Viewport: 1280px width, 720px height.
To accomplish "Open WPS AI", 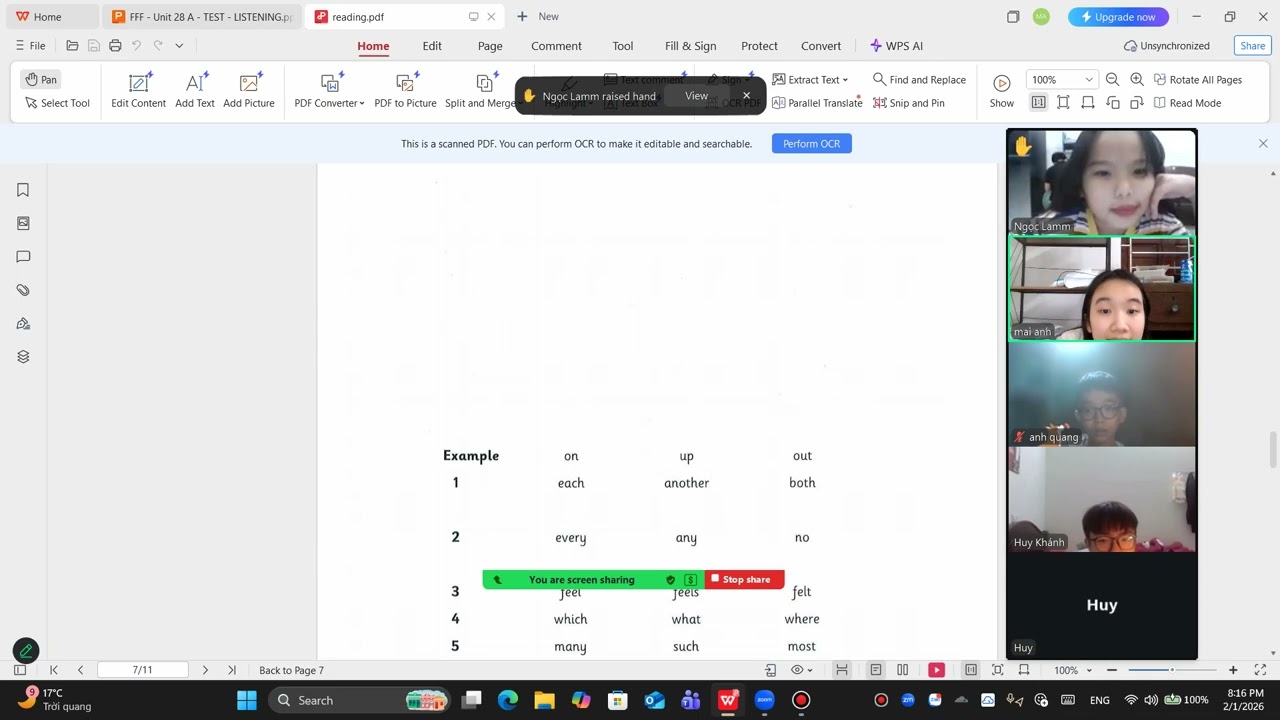I will click(896, 46).
